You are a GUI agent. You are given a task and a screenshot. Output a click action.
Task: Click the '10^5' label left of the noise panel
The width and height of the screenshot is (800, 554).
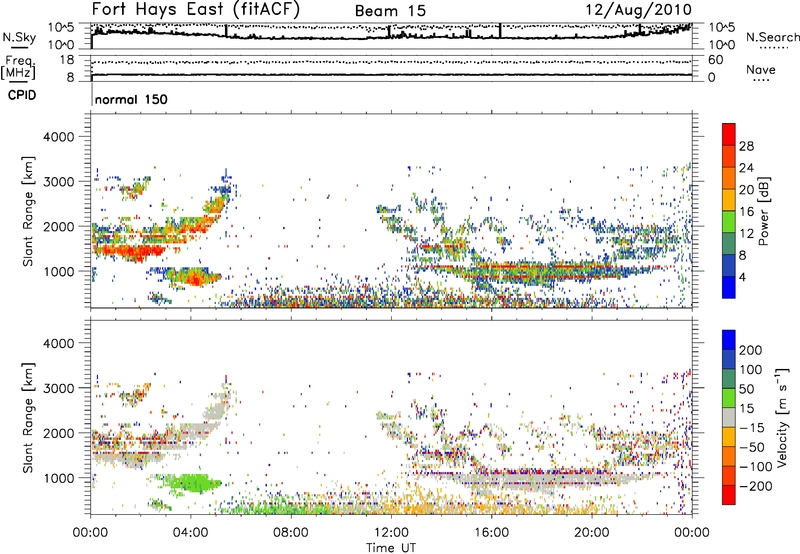click(x=61, y=28)
